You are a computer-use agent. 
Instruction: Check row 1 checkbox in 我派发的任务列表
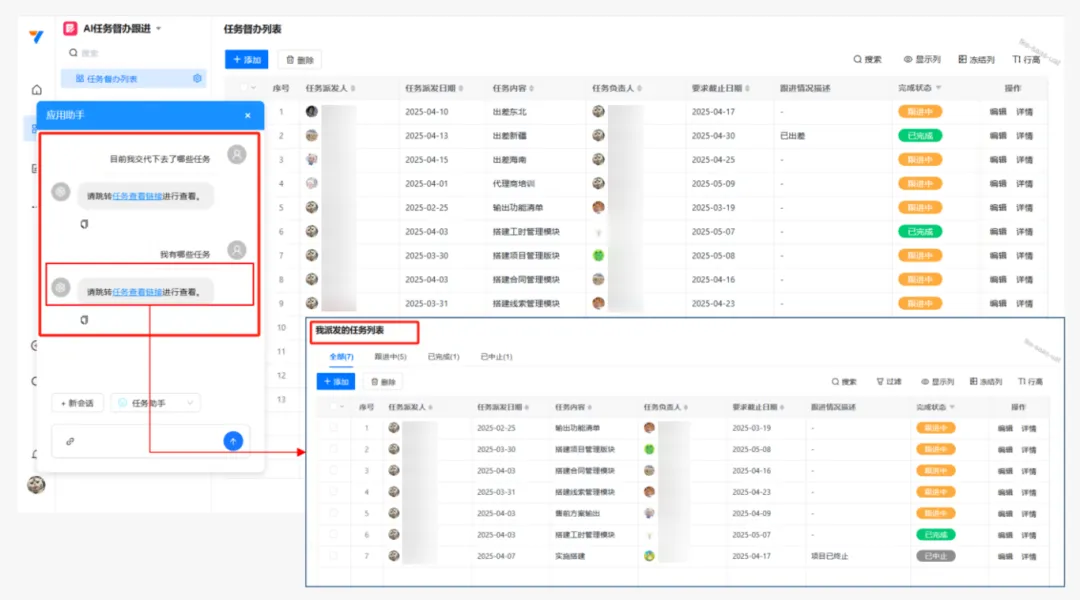point(333,428)
